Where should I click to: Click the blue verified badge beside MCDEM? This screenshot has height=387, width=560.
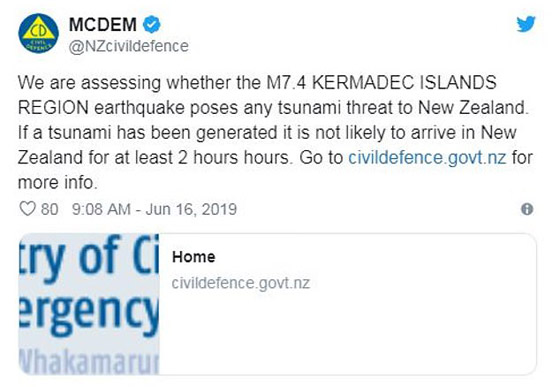(x=152, y=25)
